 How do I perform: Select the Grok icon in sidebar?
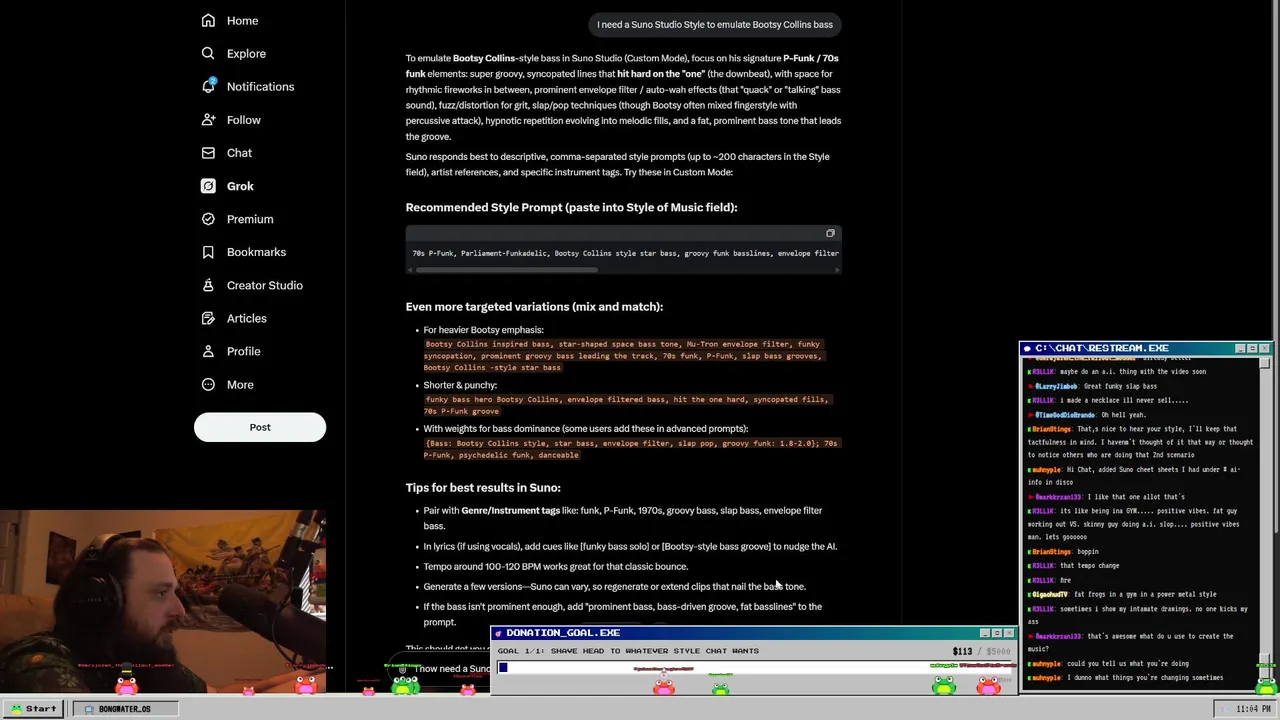208,185
